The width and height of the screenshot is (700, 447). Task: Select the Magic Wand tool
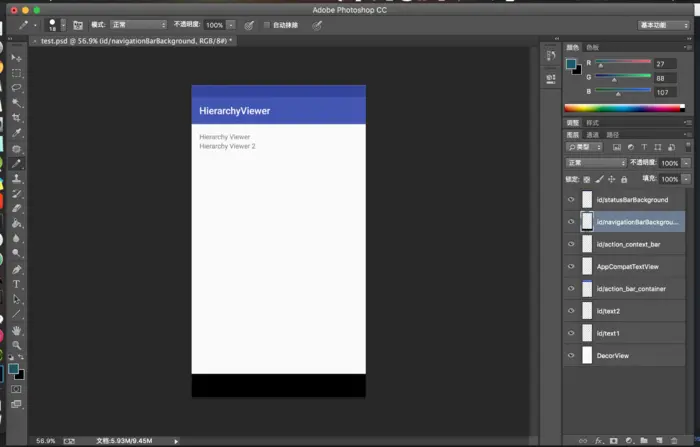(17, 103)
